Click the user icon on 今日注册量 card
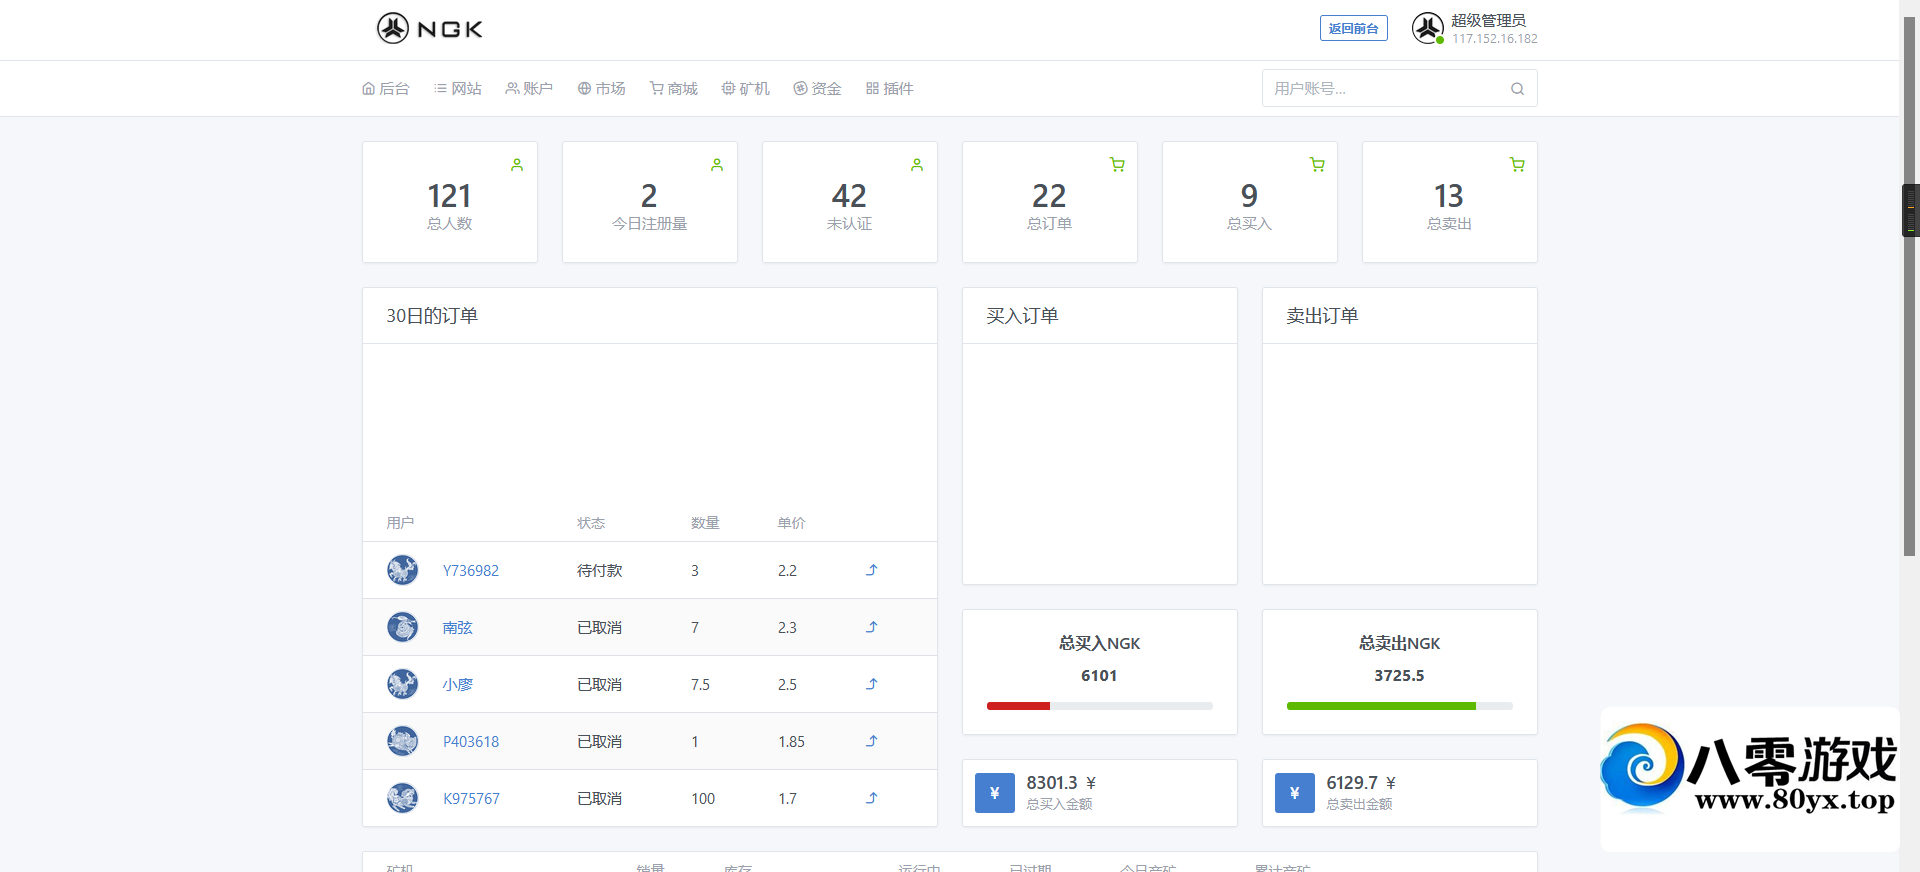 click(717, 165)
